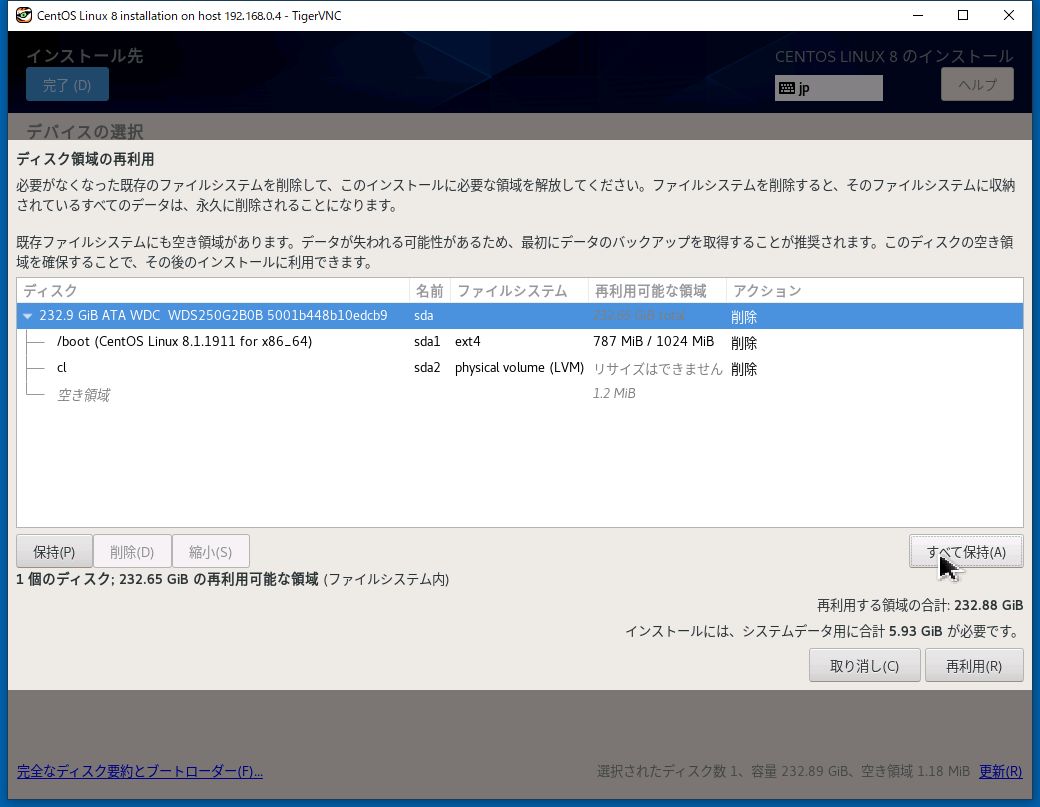1040x807 pixels.
Task: Click the ディスク column header
Action: click(213, 290)
